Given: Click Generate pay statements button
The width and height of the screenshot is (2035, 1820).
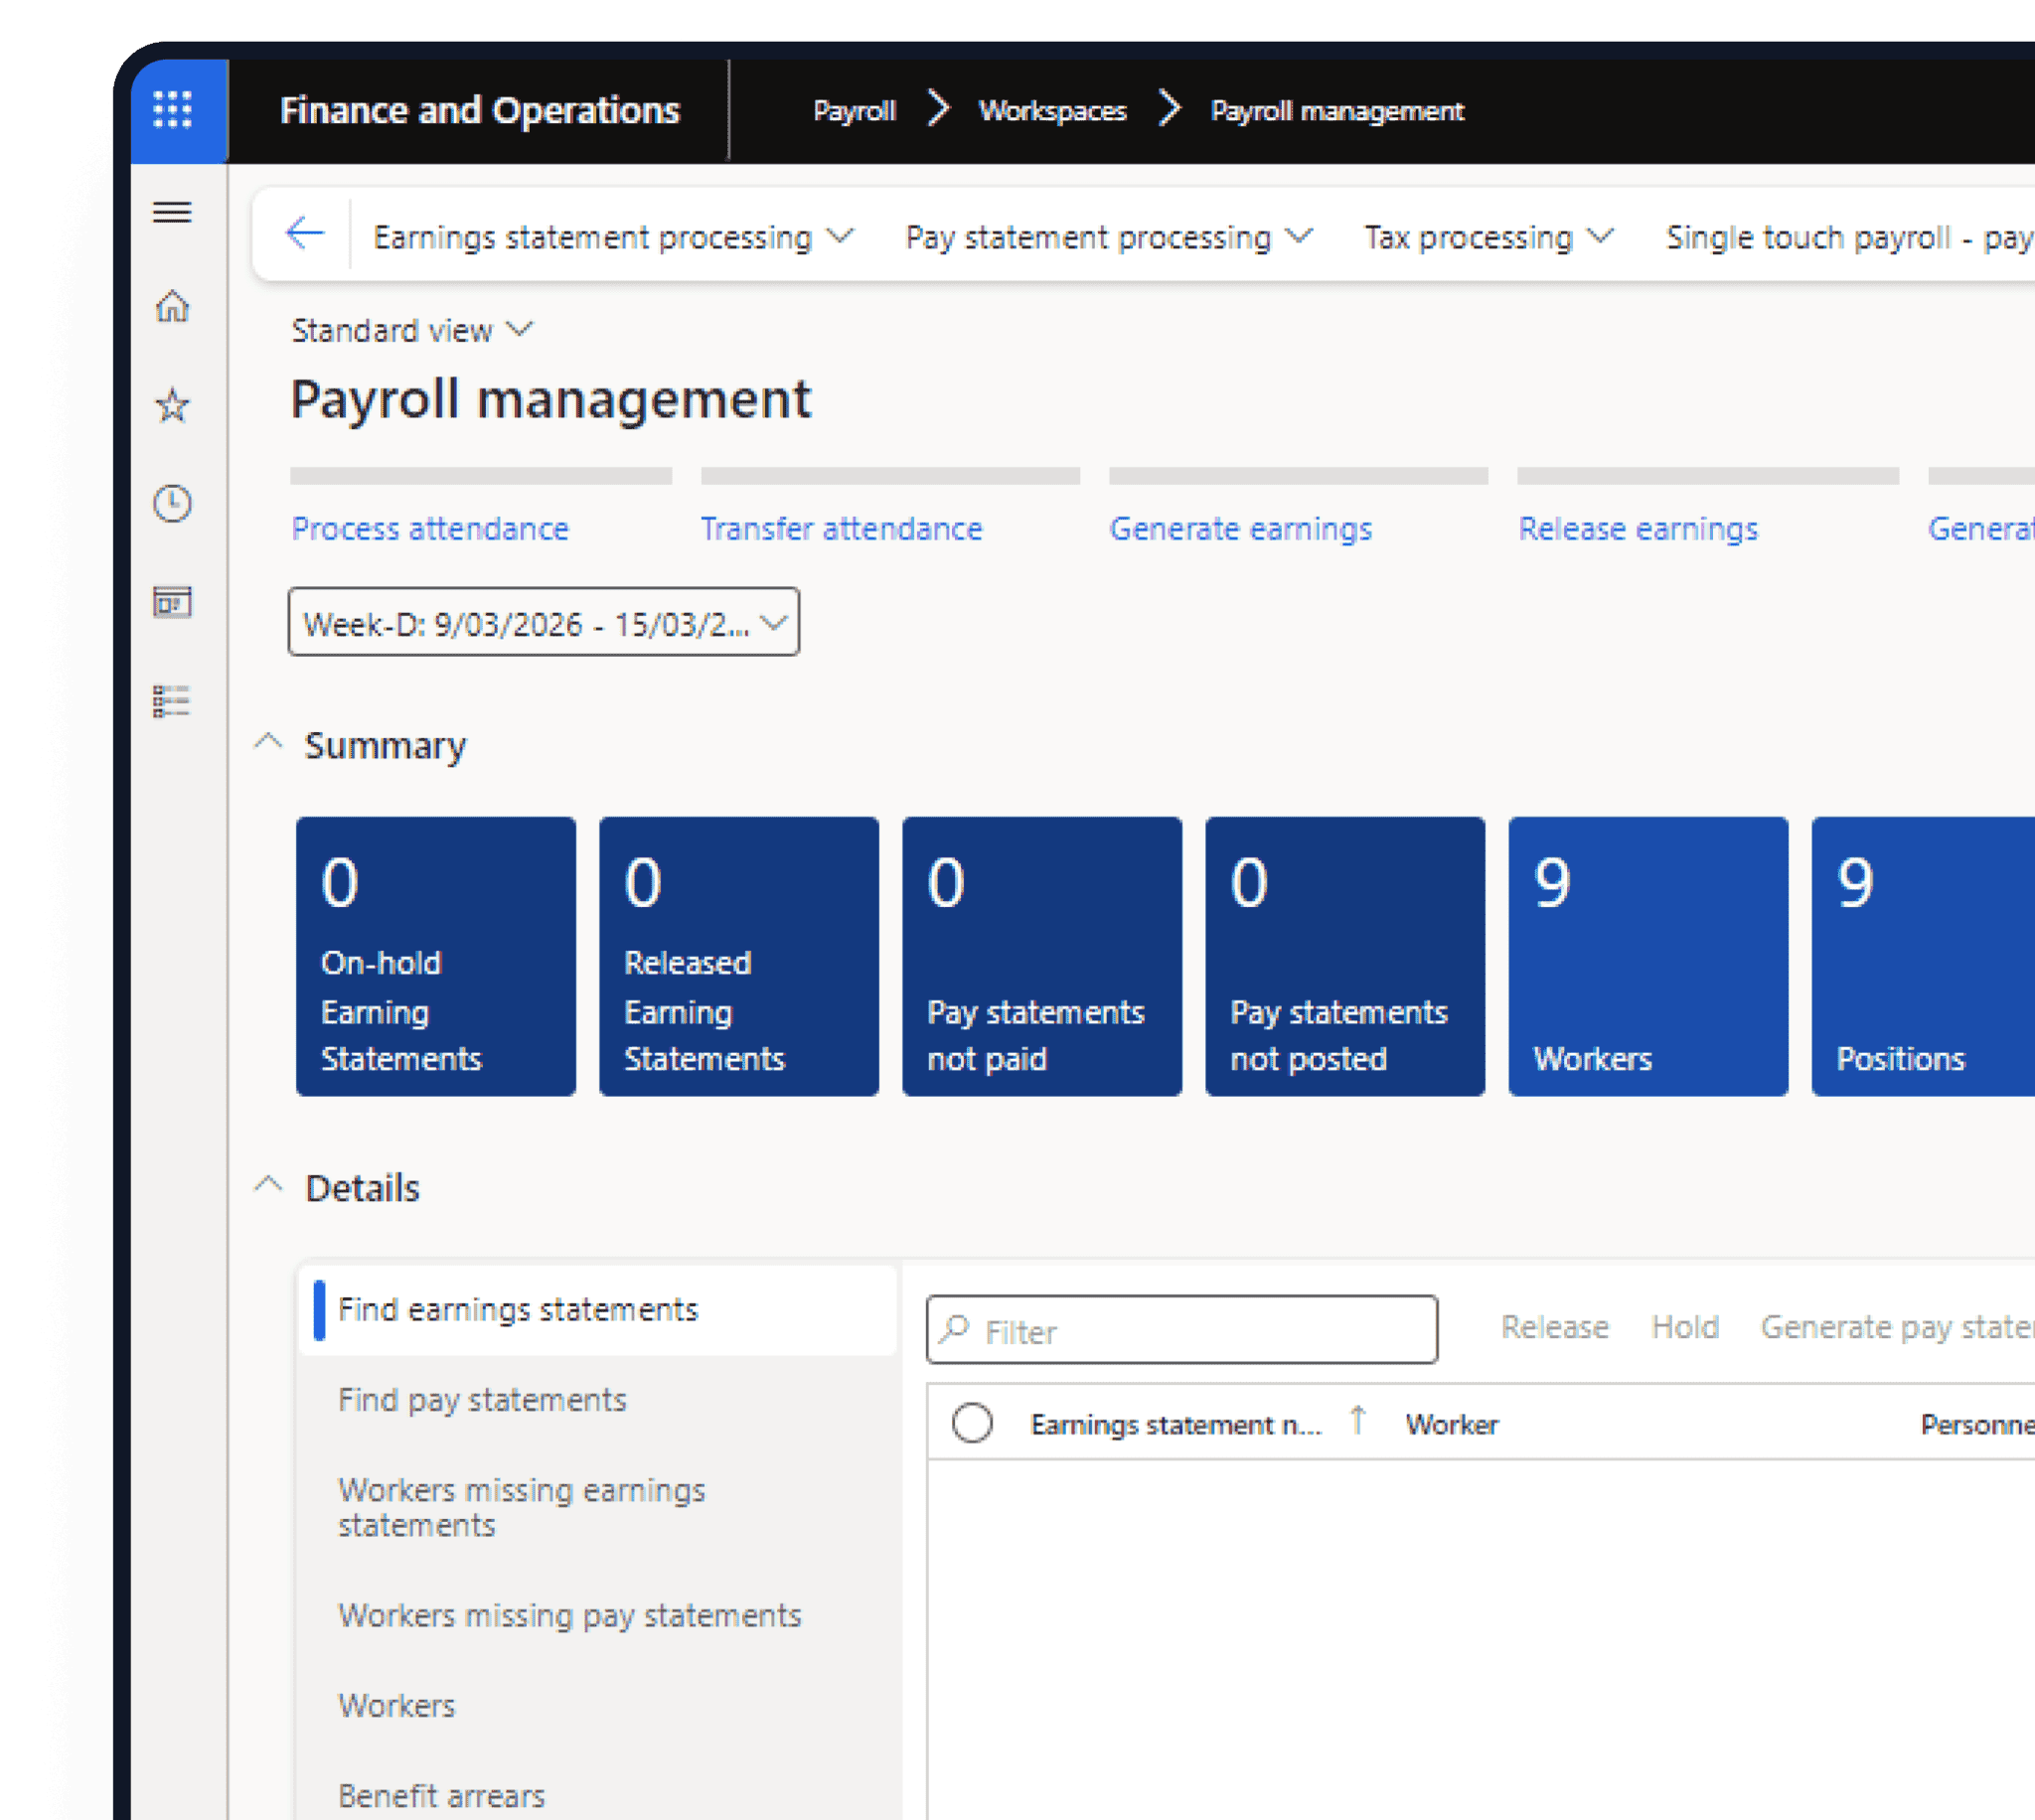Looking at the screenshot, I should [1898, 1327].
